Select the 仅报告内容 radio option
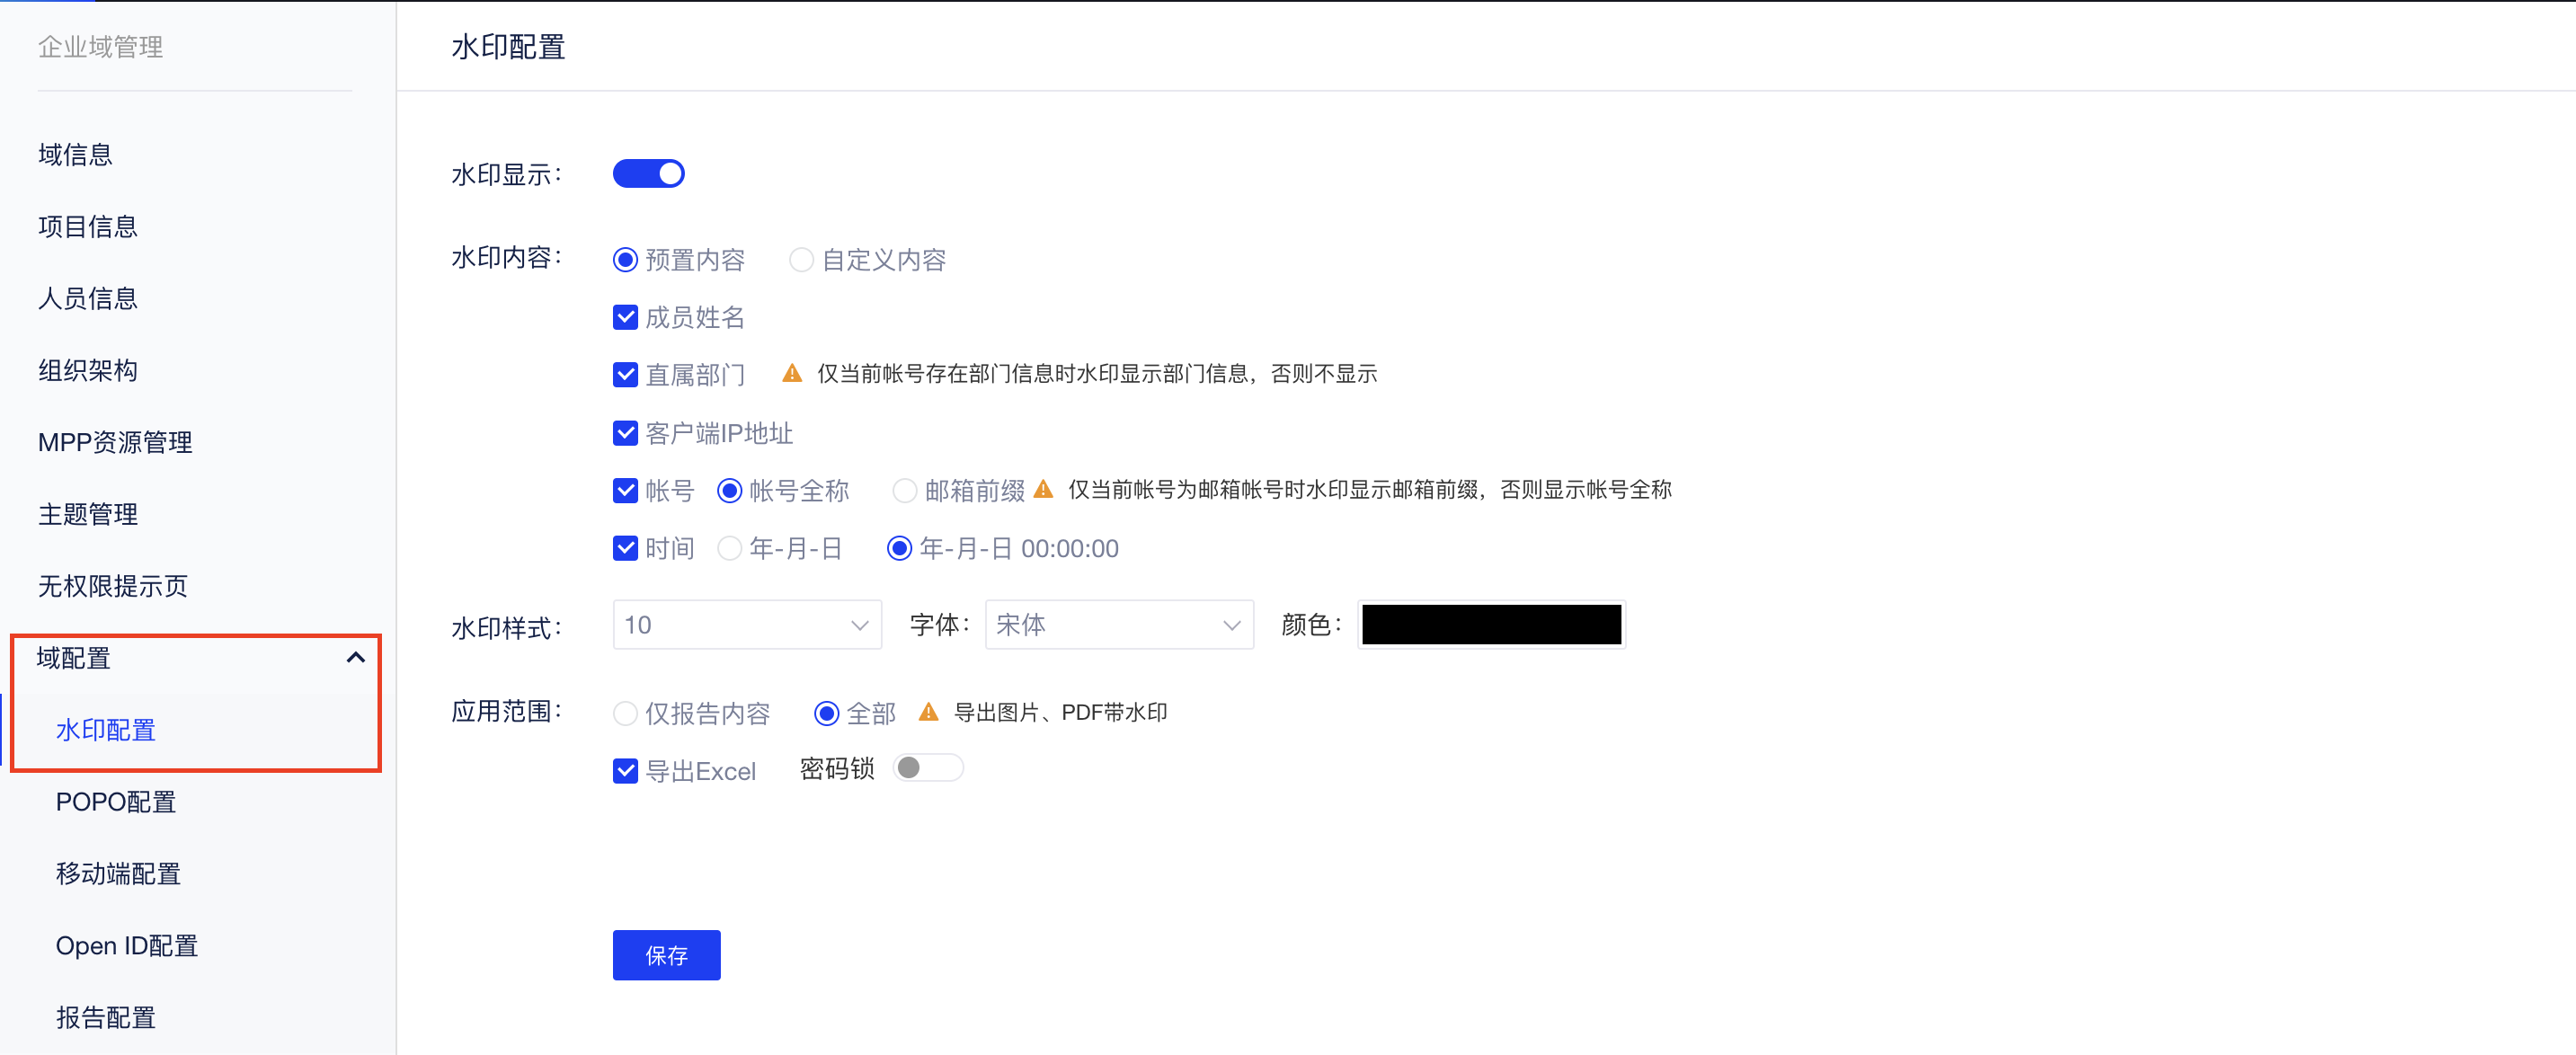The width and height of the screenshot is (2576, 1055). [625, 713]
